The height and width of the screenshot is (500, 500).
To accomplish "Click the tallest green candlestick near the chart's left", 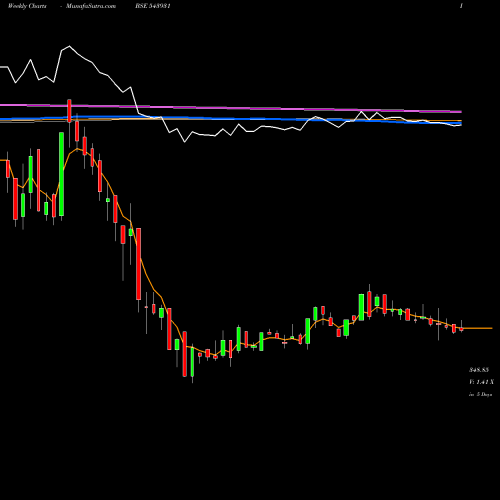I will tap(61, 174).
